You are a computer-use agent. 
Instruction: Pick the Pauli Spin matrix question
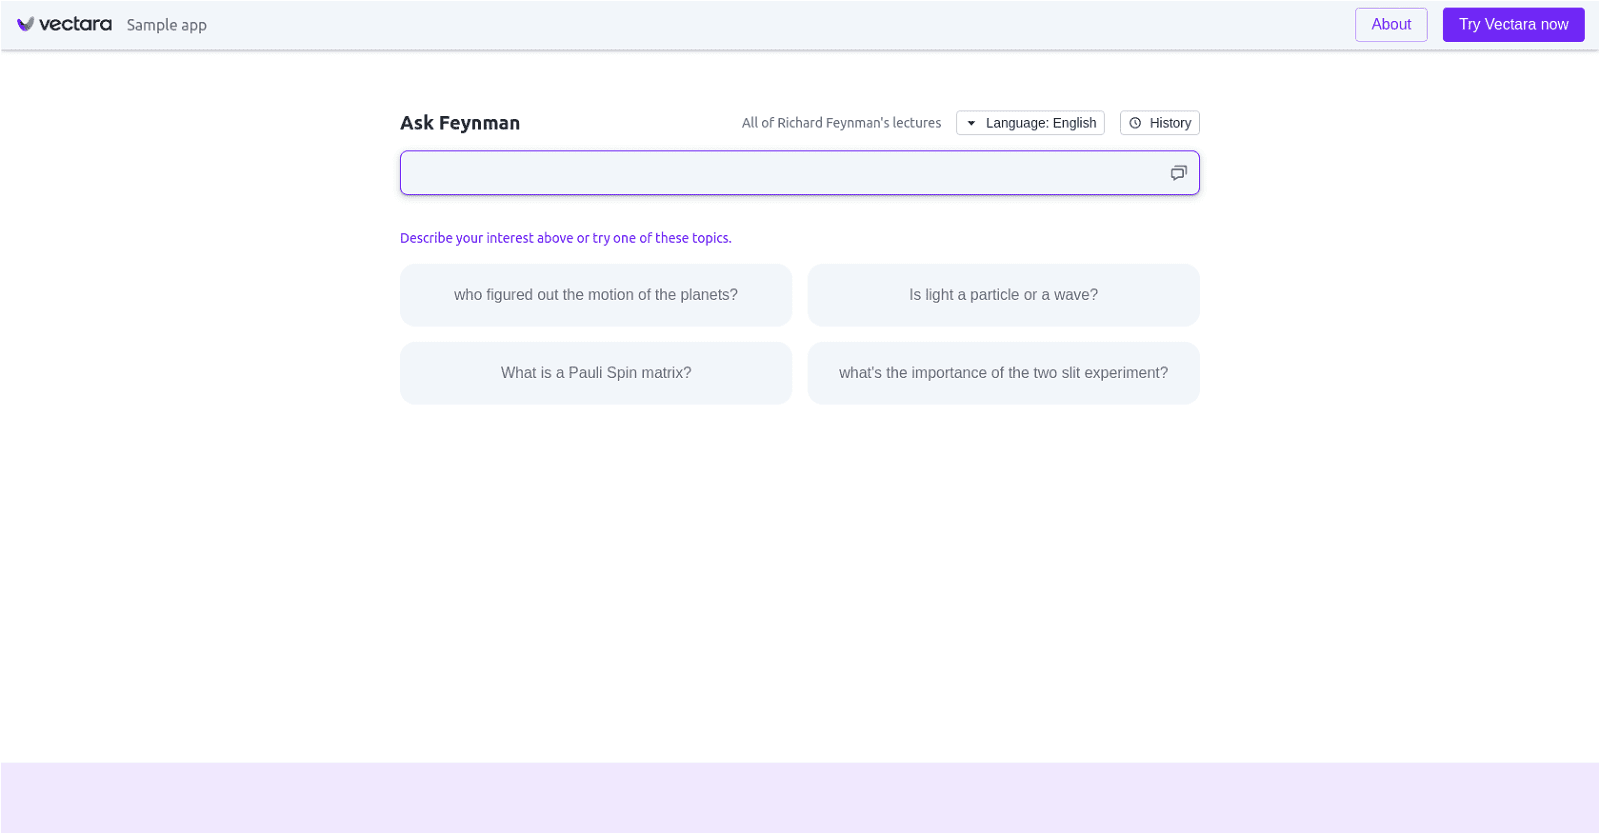coord(596,373)
